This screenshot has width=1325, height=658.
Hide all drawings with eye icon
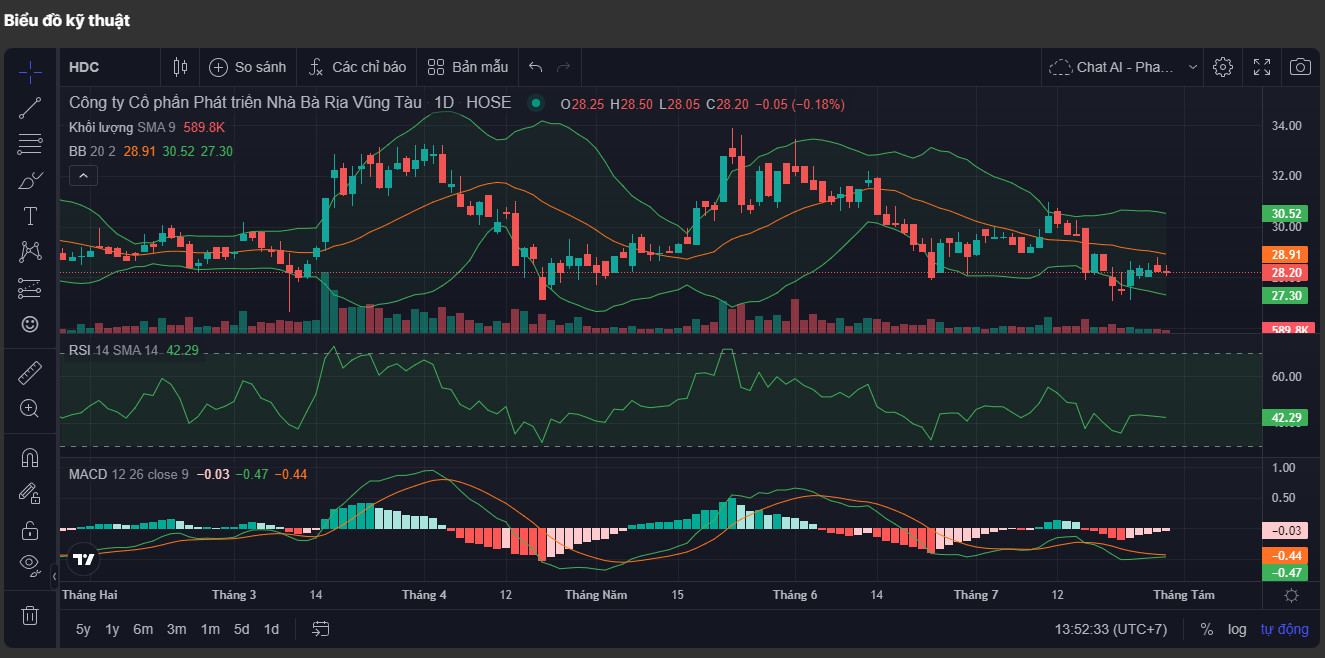click(30, 564)
